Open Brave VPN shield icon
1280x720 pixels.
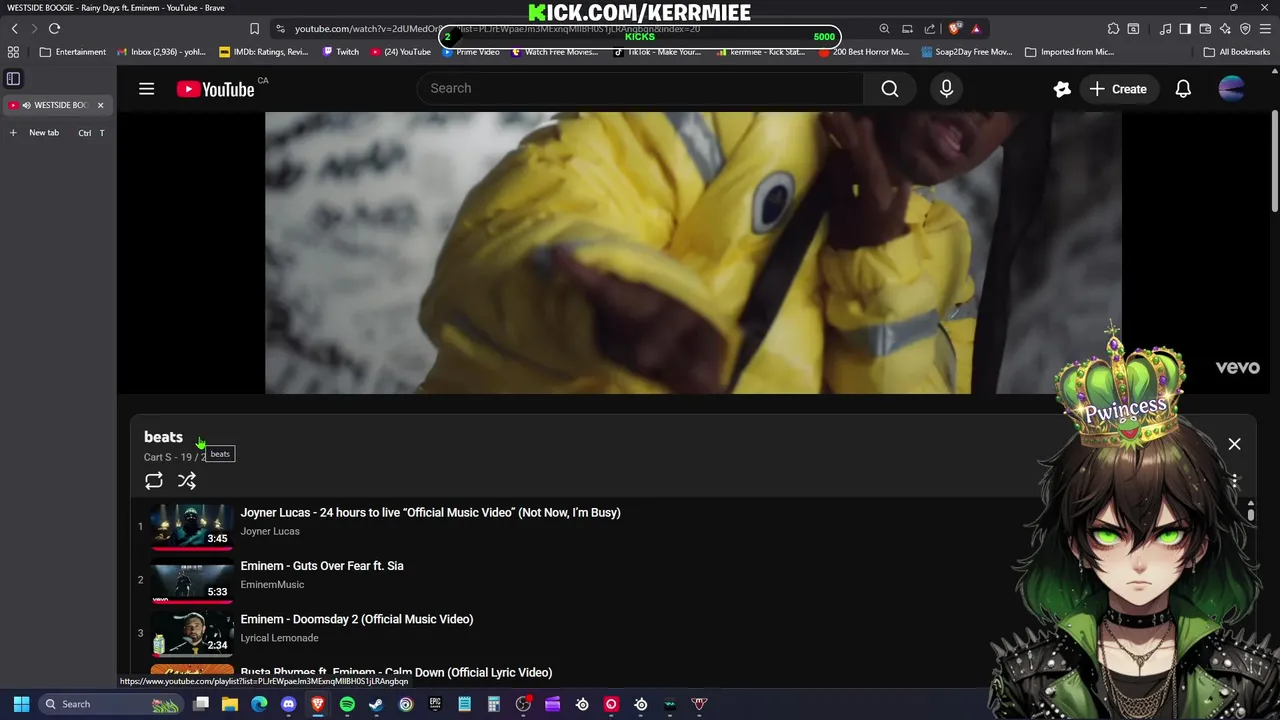[1245, 29]
